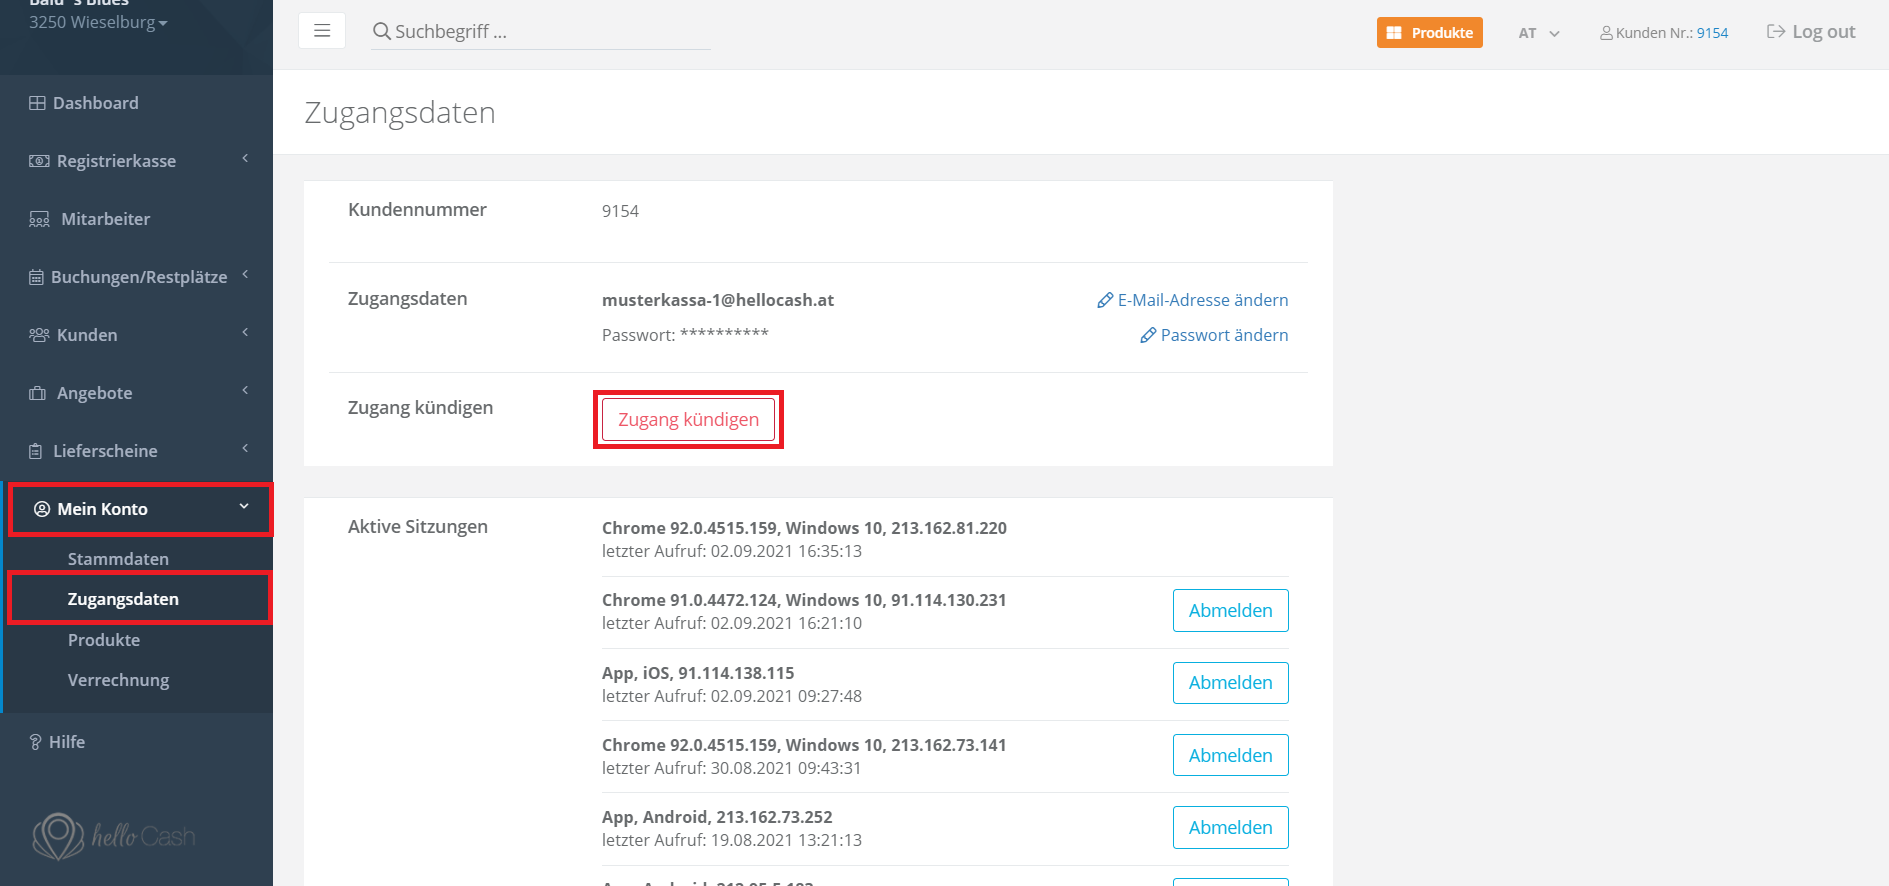Image resolution: width=1889 pixels, height=886 pixels.
Task: Click the Aktive Sitzungen label
Action: click(x=418, y=527)
